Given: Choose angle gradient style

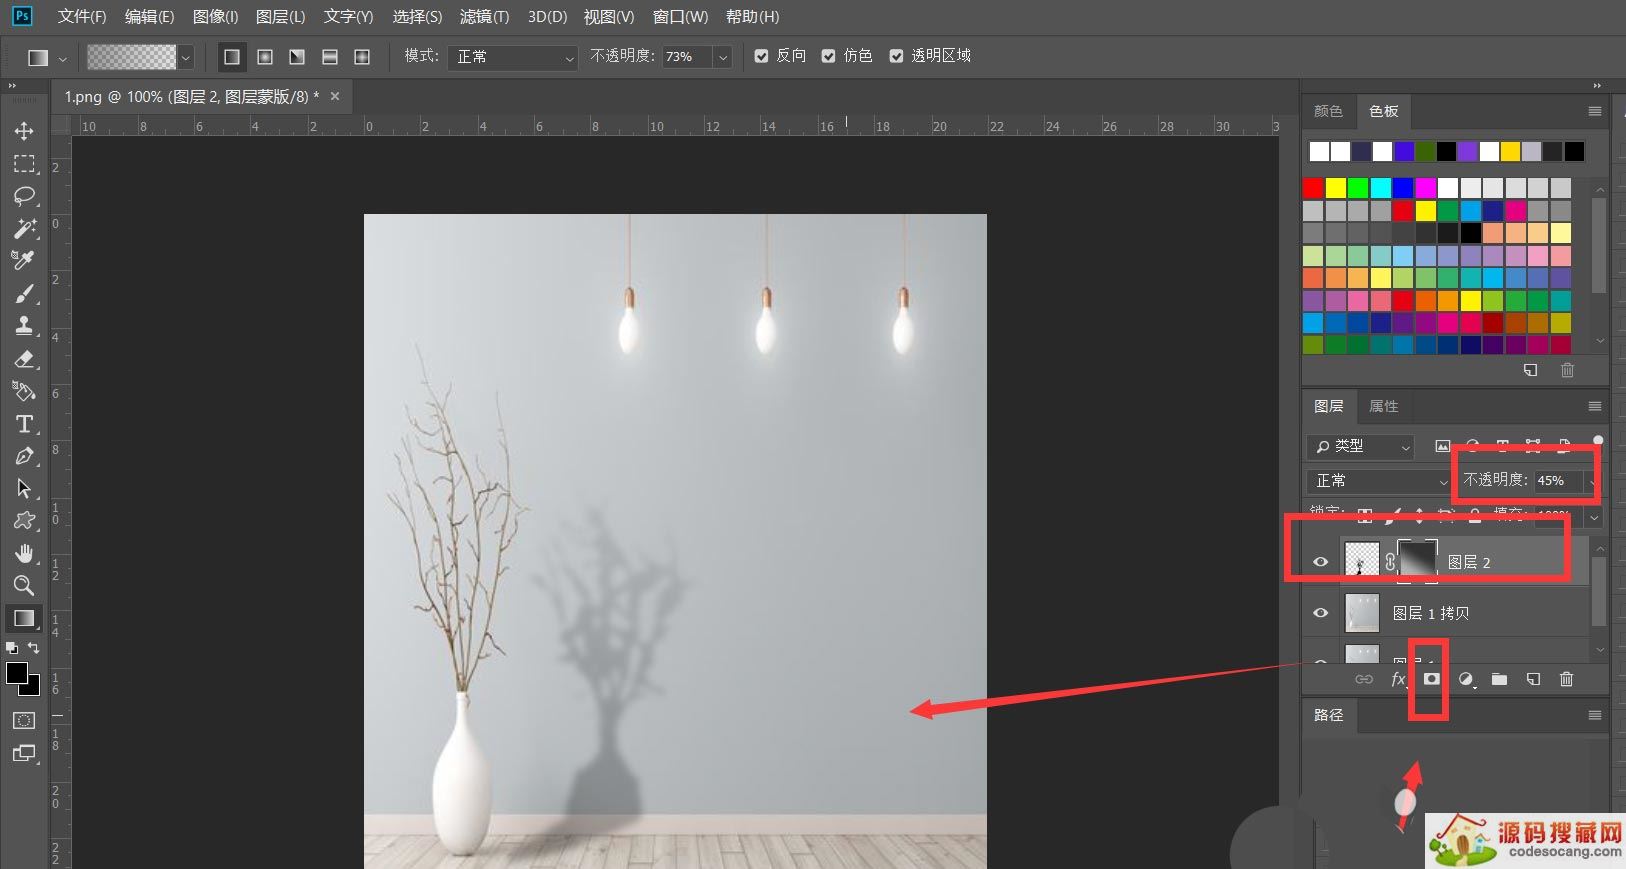Looking at the screenshot, I should [x=297, y=57].
